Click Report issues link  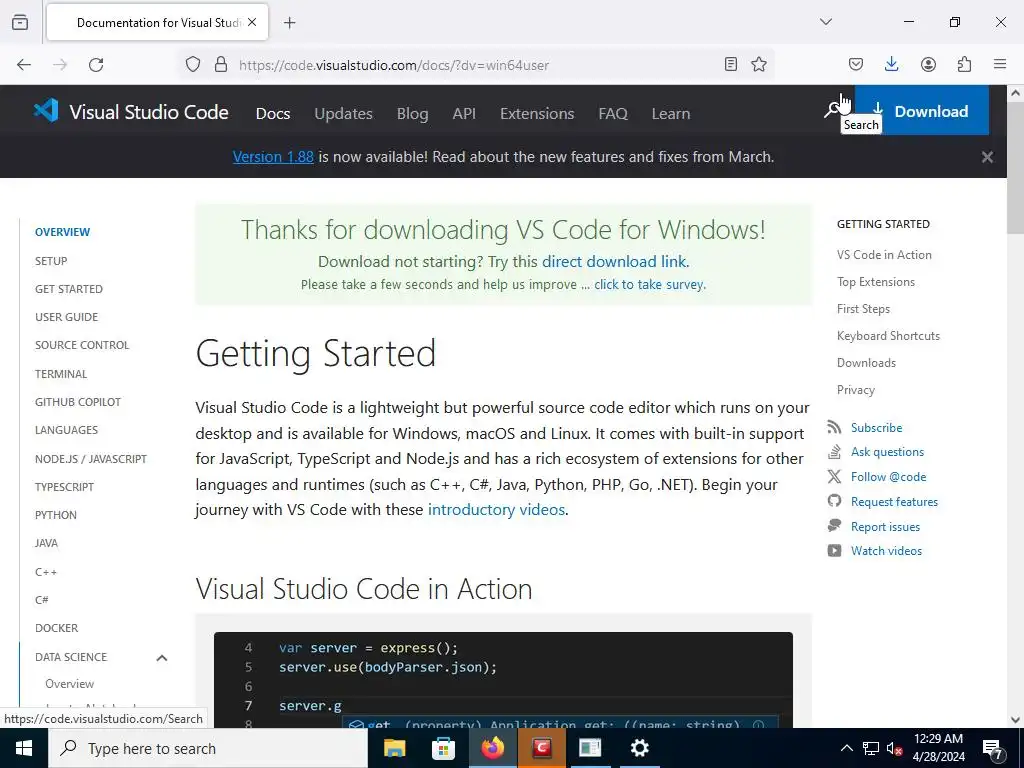click(x=885, y=527)
